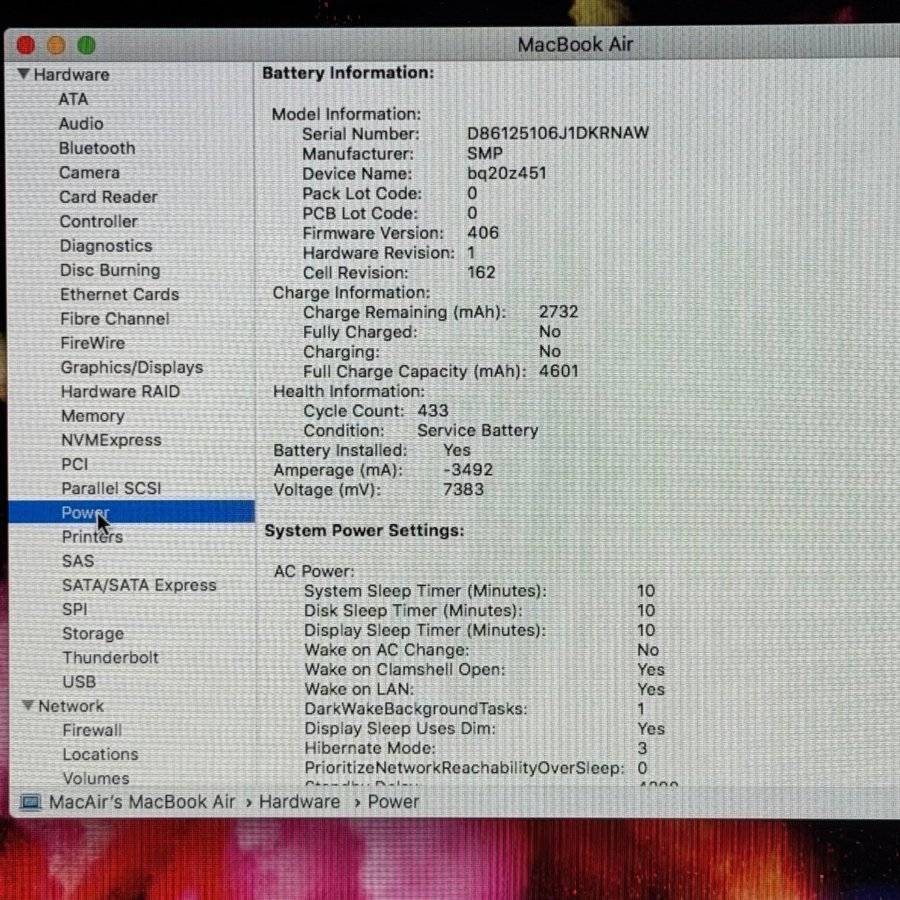Show Memory information

pos(92,416)
